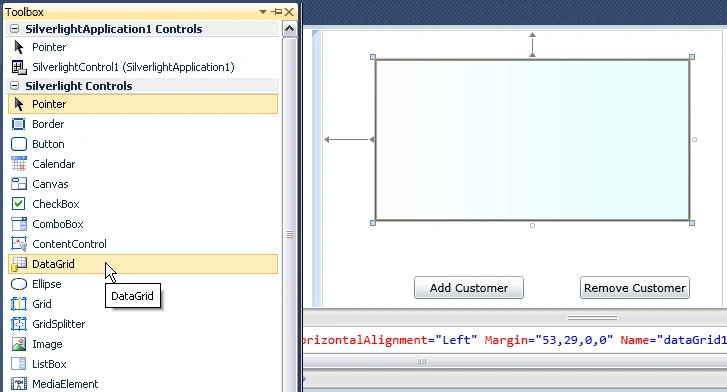Click the HorizontalAlignment "Left" value in XAML
The width and height of the screenshot is (727, 392).
click(x=457, y=340)
